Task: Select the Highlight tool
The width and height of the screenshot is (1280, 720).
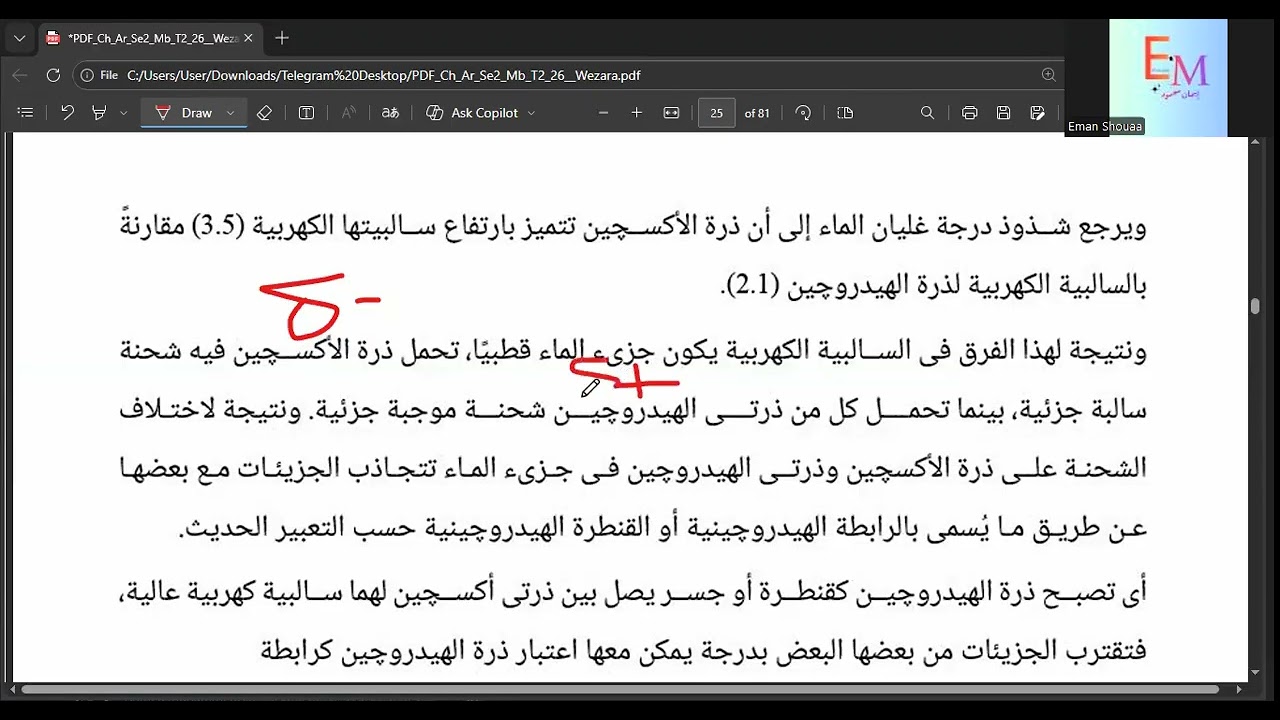Action: coord(99,113)
